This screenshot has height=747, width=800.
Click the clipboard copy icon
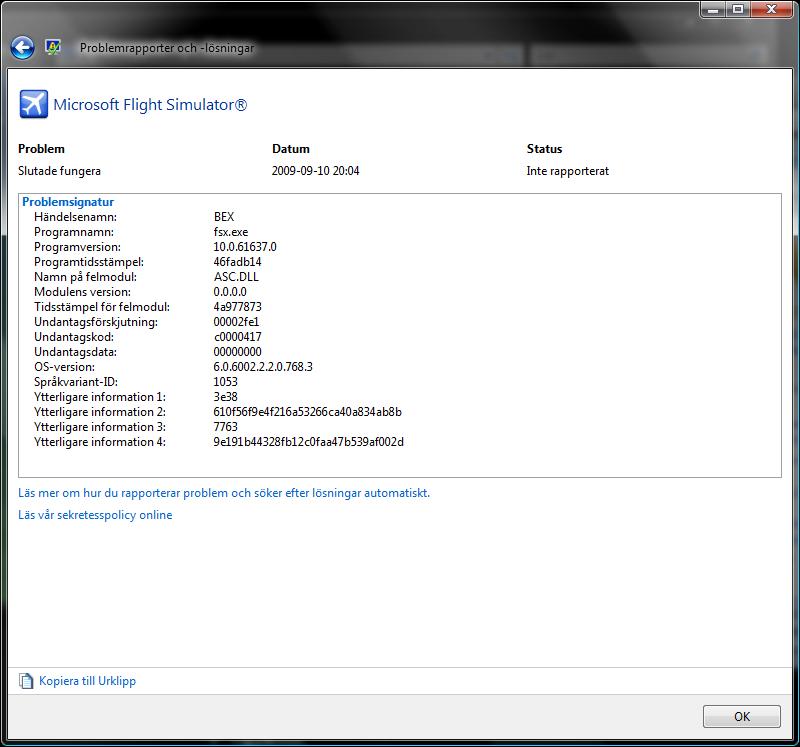26,681
